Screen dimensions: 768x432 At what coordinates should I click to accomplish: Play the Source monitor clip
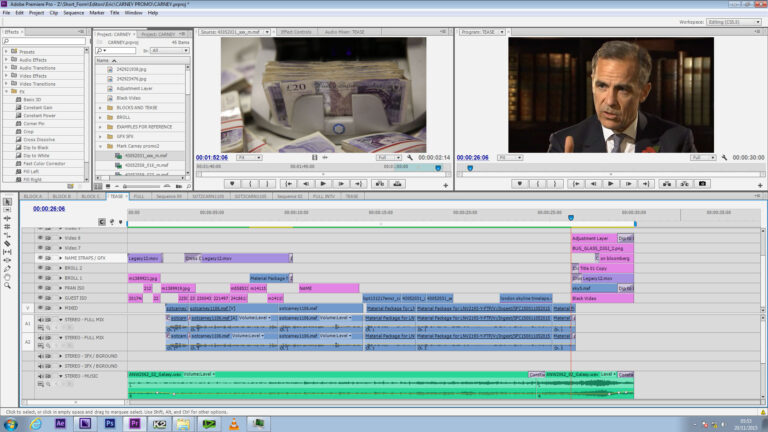pos(323,184)
